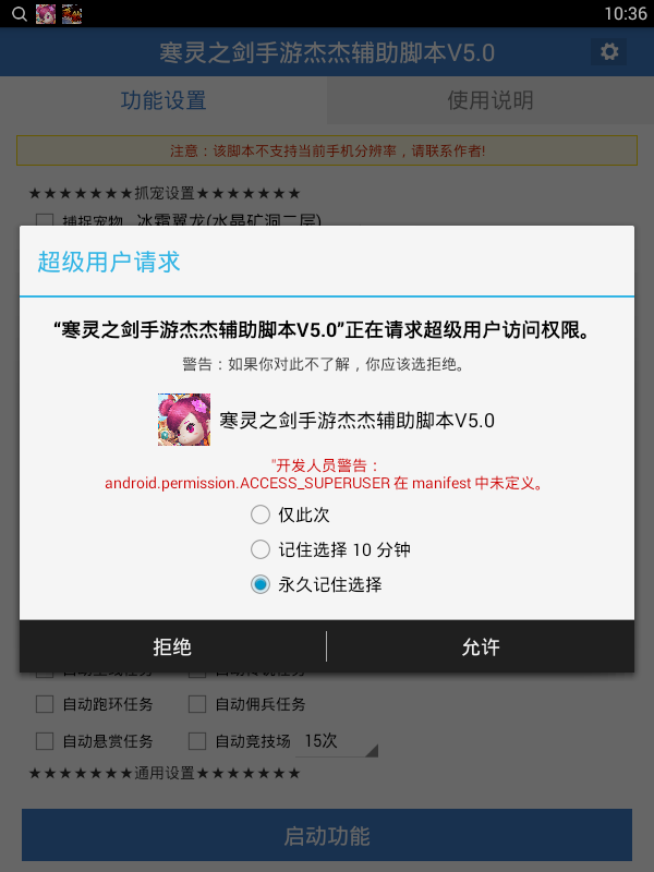Select the 仅此次 radio option
The width and height of the screenshot is (654, 872).
(x=260, y=514)
